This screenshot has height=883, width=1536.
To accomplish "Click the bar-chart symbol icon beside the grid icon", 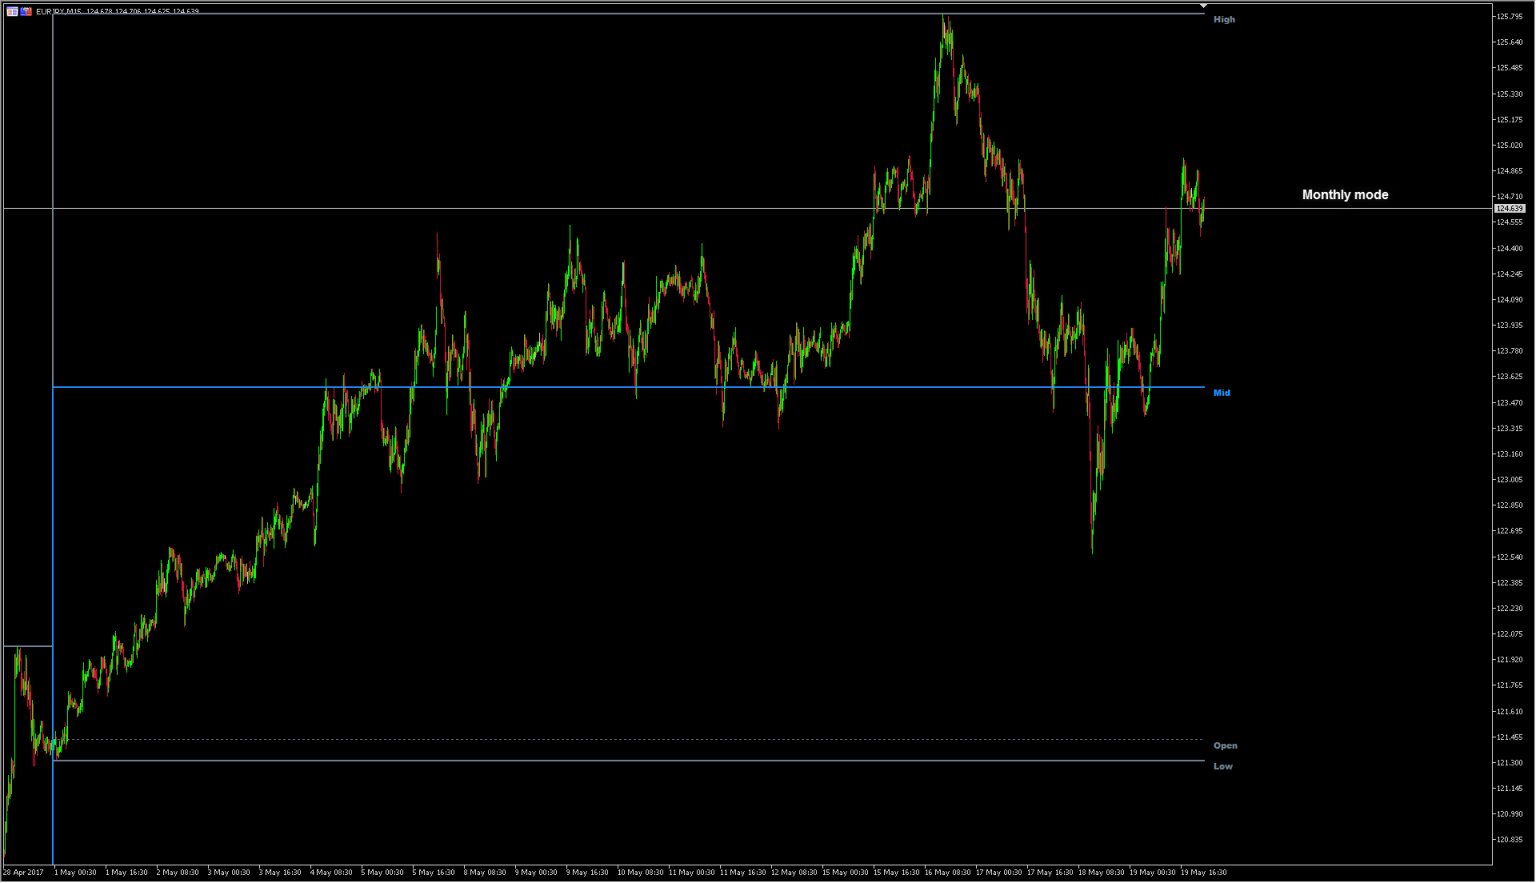I will tap(26, 9).
